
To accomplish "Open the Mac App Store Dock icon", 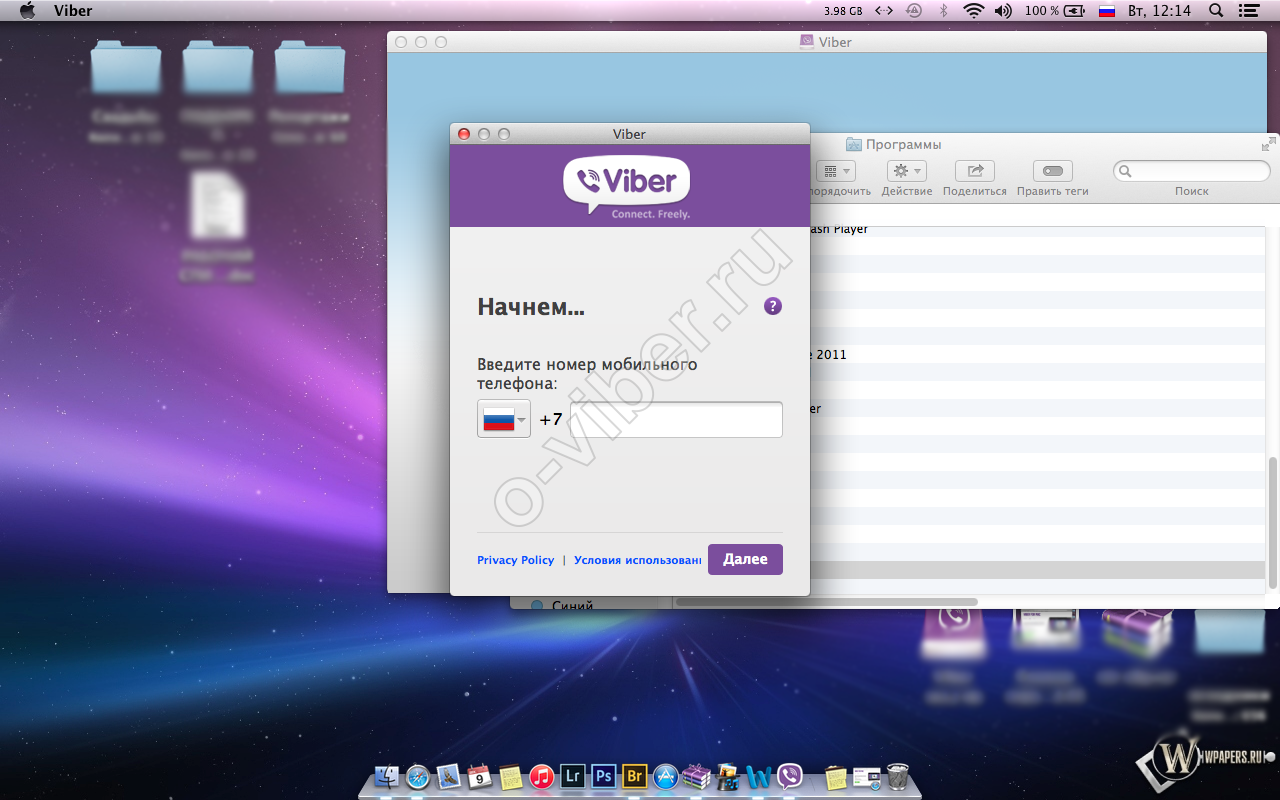I will [665, 776].
